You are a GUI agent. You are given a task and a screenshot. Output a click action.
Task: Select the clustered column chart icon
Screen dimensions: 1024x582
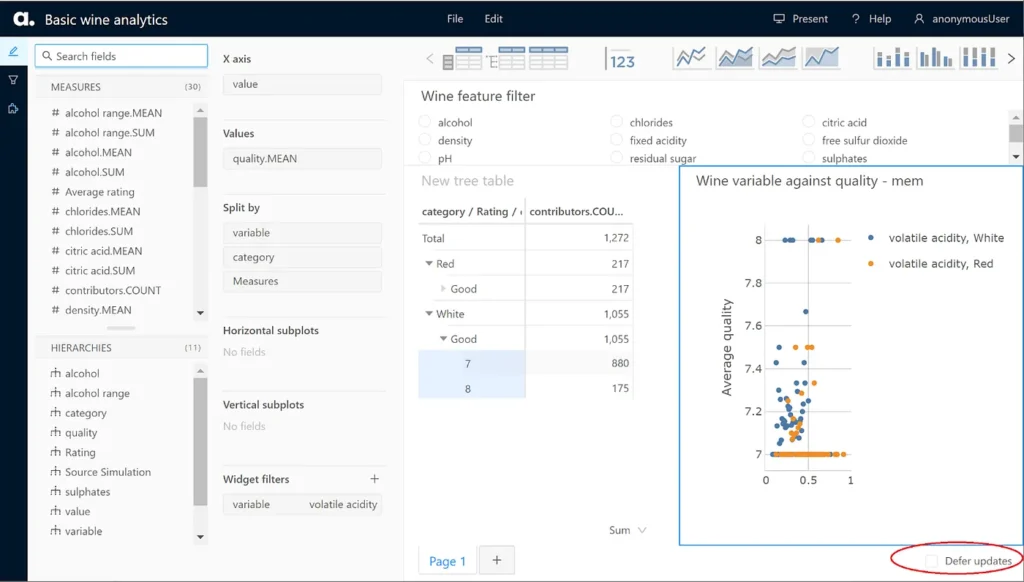[935, 58]
